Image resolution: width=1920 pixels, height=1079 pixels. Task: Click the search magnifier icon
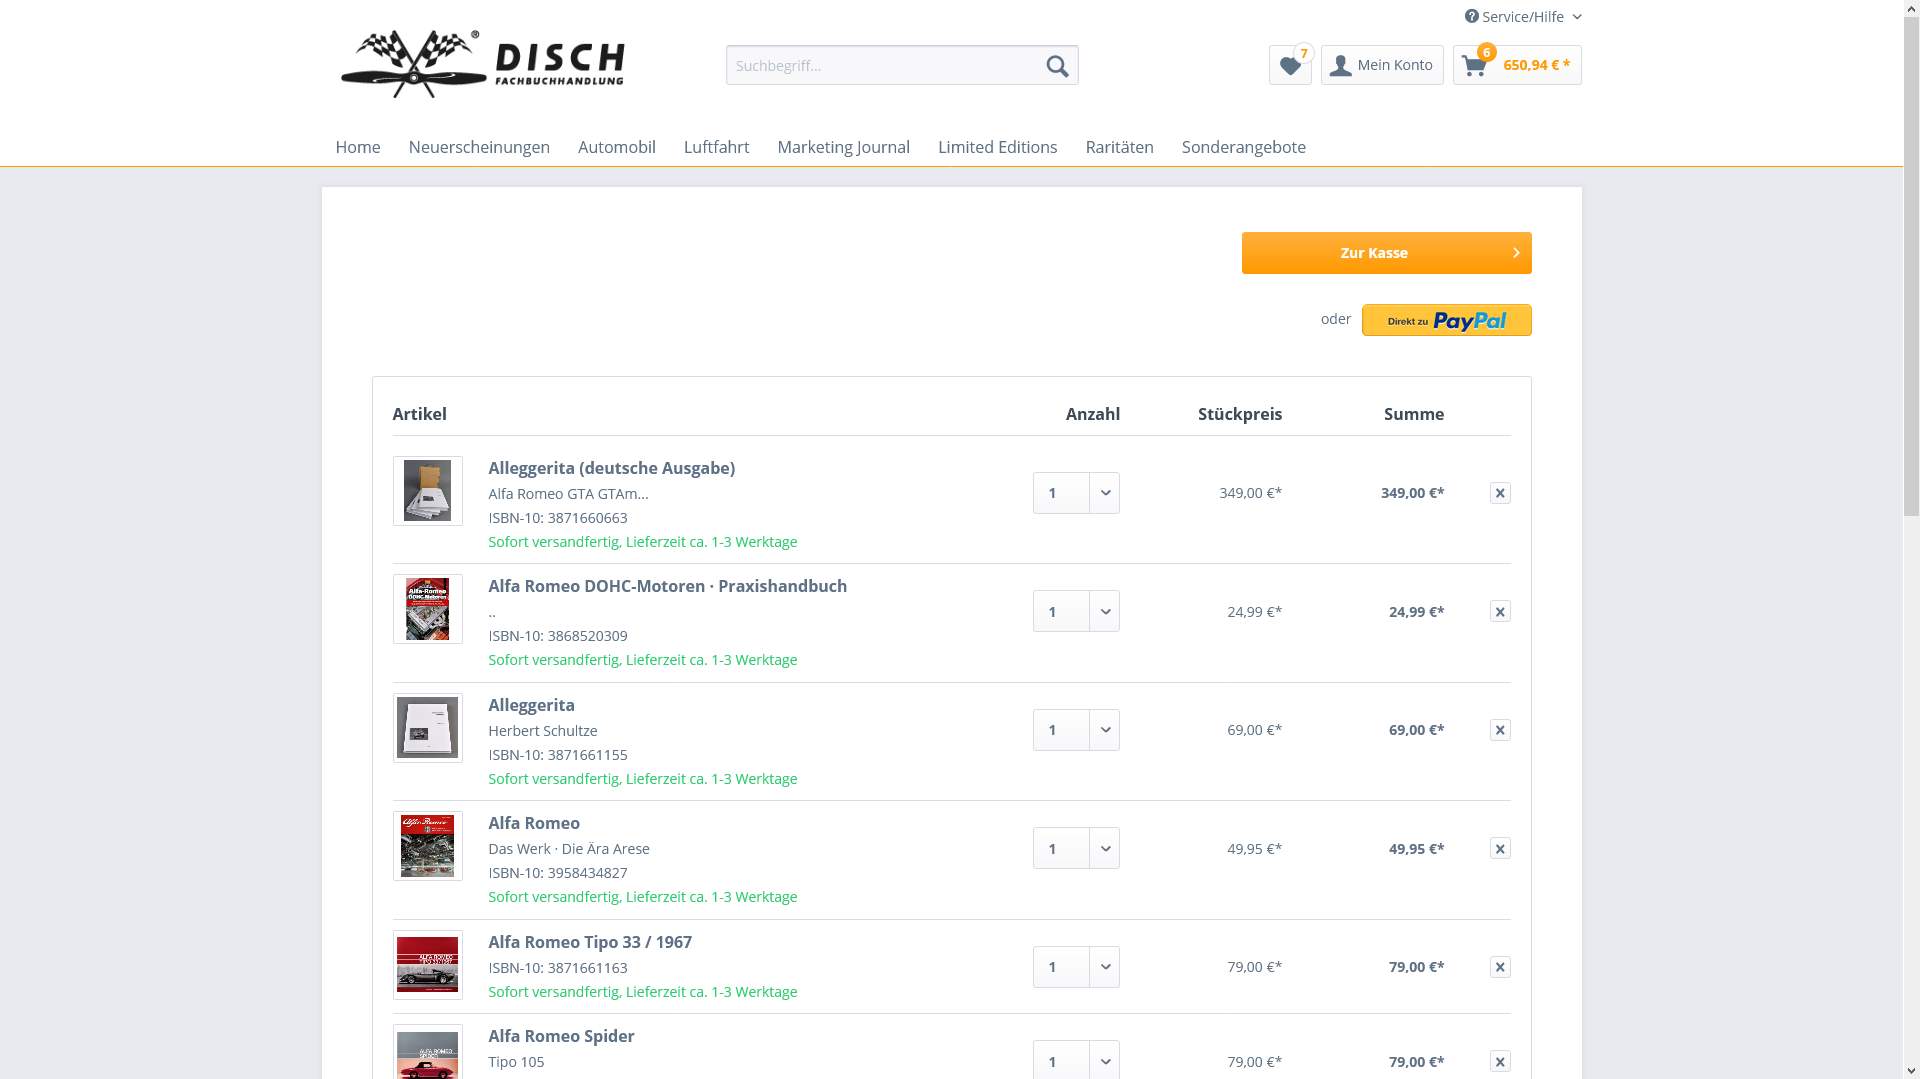point(1057,66)
